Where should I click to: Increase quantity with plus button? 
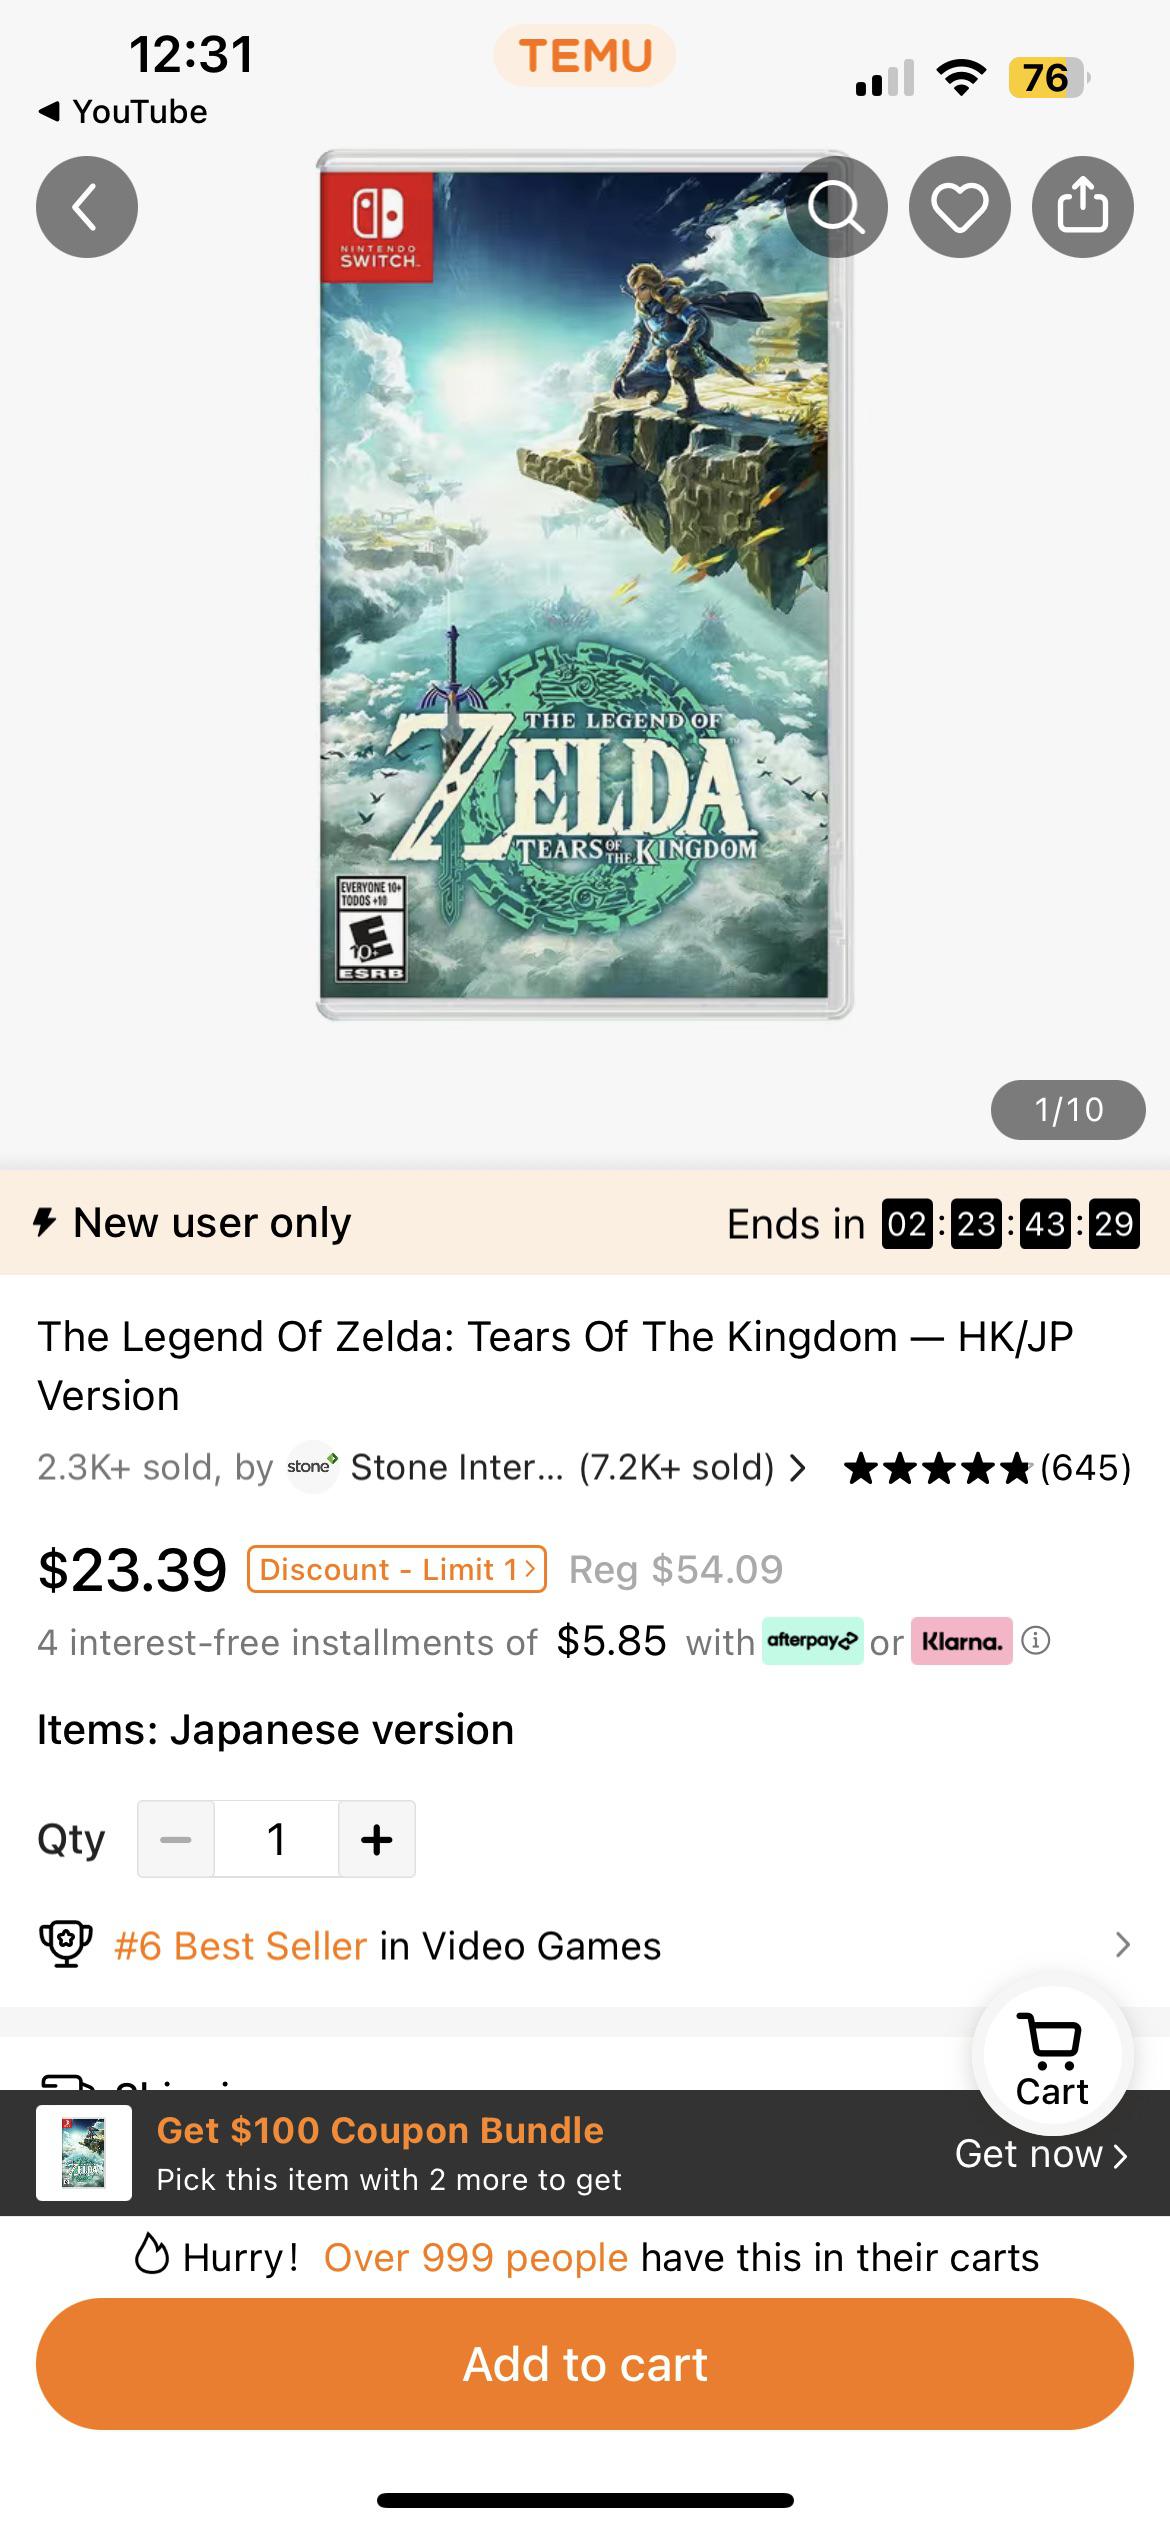point(376,1839)
